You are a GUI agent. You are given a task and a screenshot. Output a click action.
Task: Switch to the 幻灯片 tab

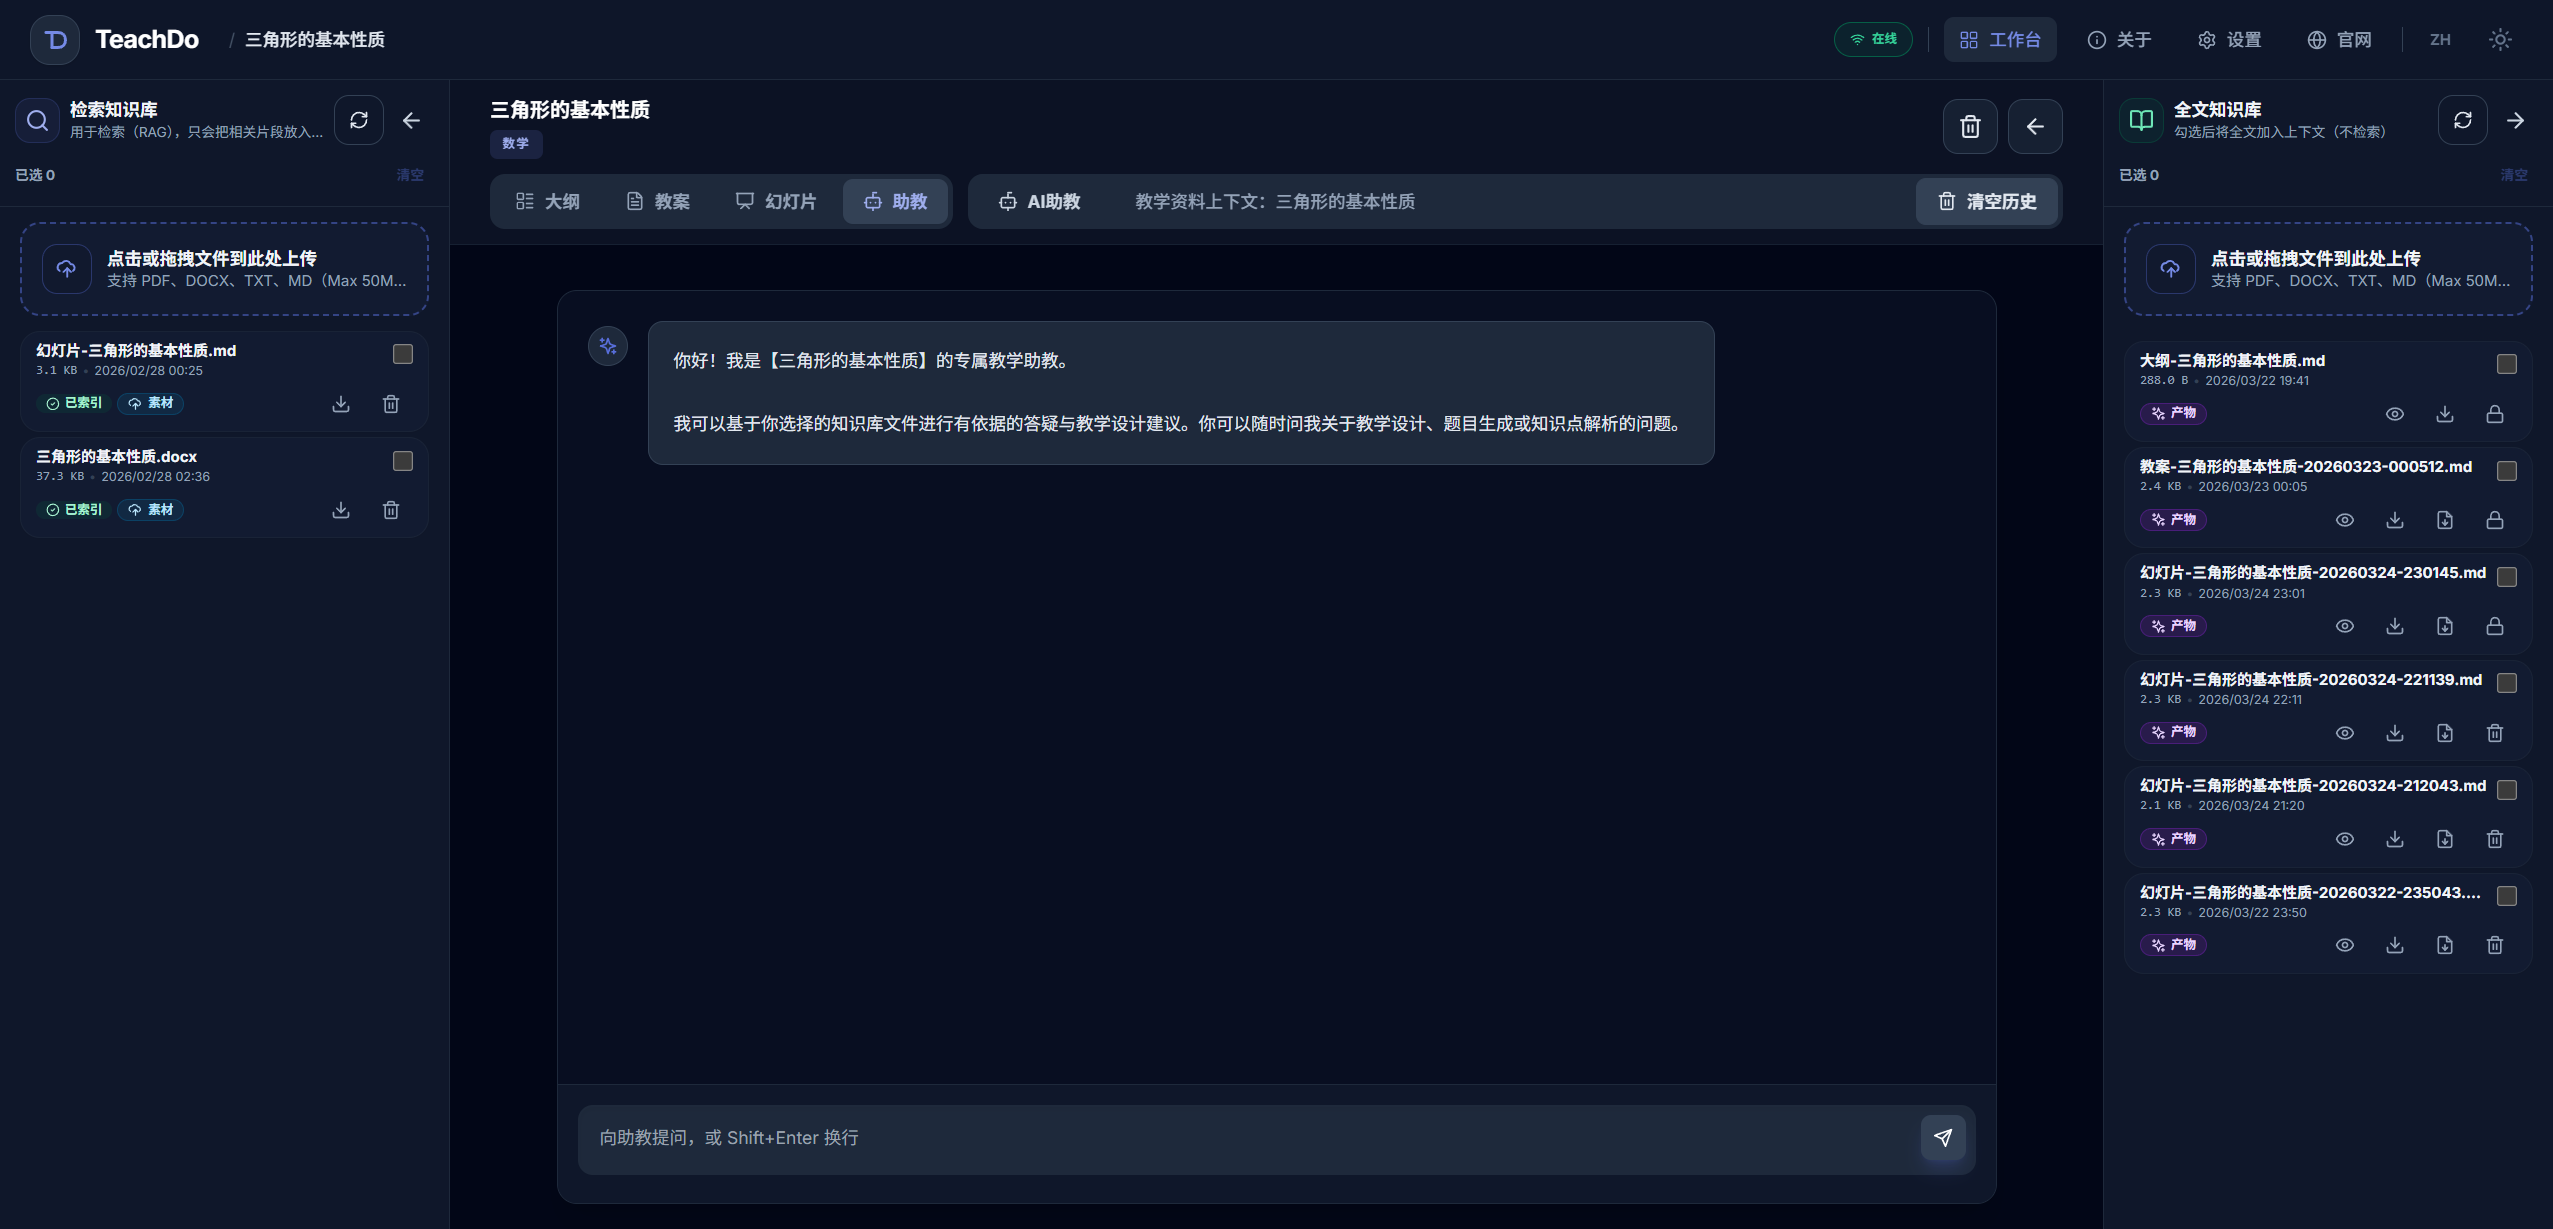[776, 201]
